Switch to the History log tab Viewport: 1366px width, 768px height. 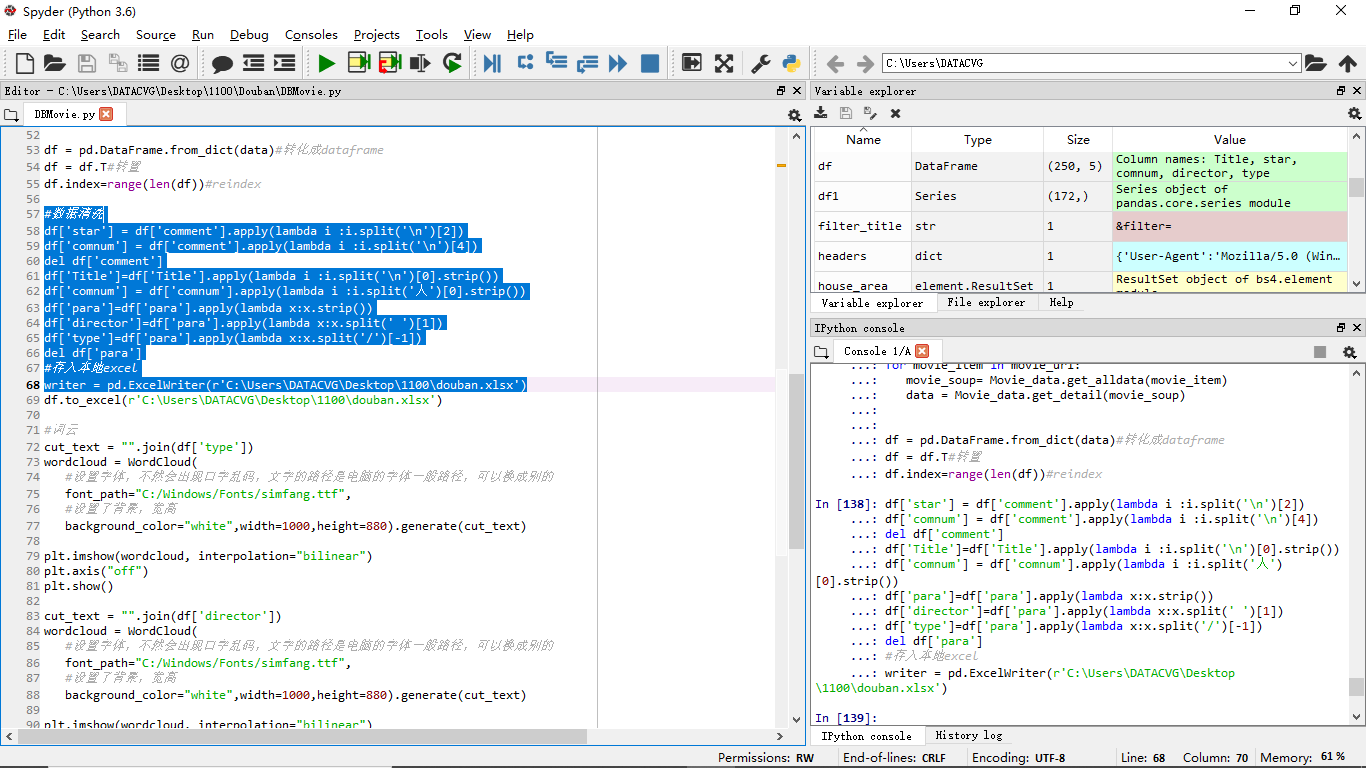point(968,735)
